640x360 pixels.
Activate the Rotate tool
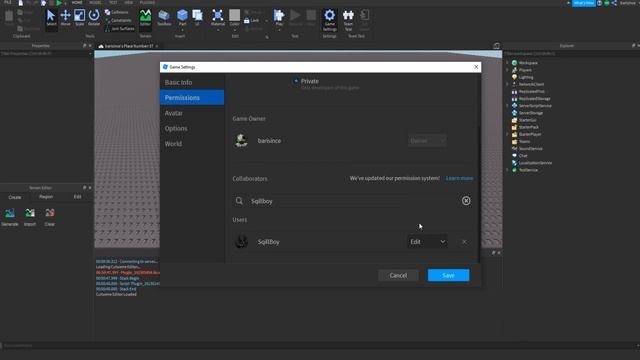[94, 18]
